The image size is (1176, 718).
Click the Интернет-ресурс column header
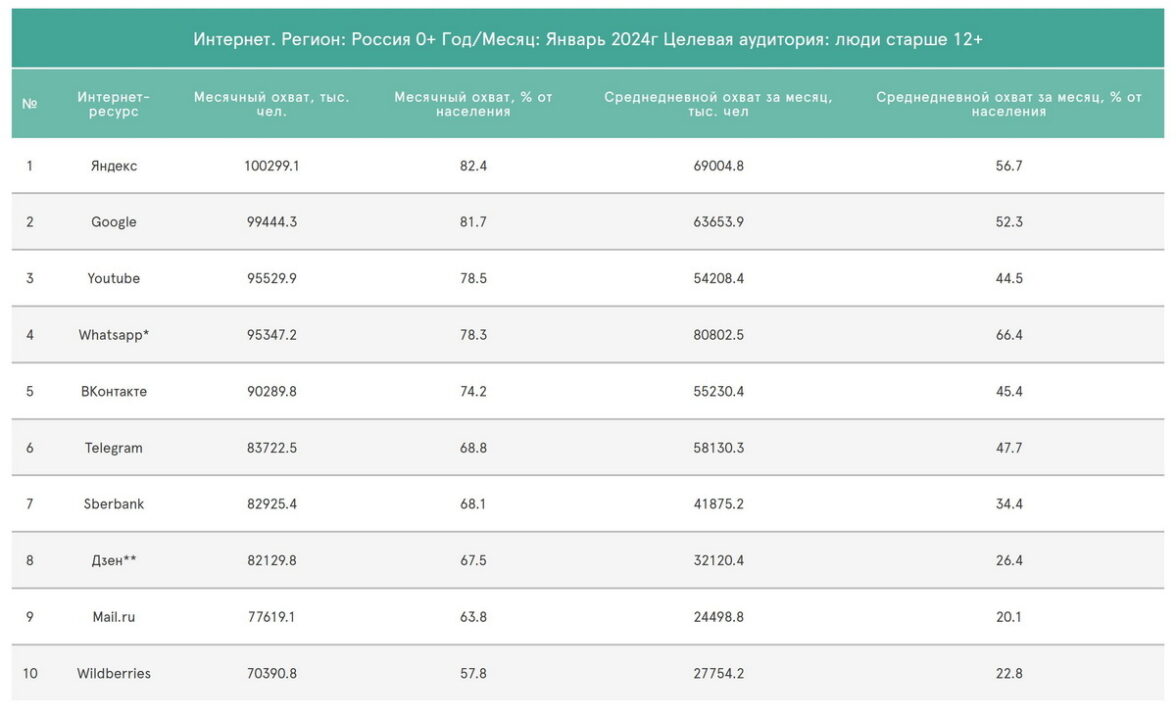pyautogui.click(x=114, y=104)
